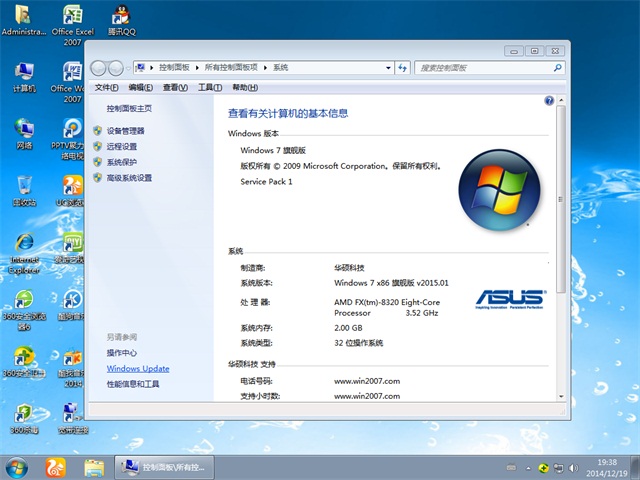Click the Windows Start orb
This screenshot has width=640, height=480.
coord(17,467)
